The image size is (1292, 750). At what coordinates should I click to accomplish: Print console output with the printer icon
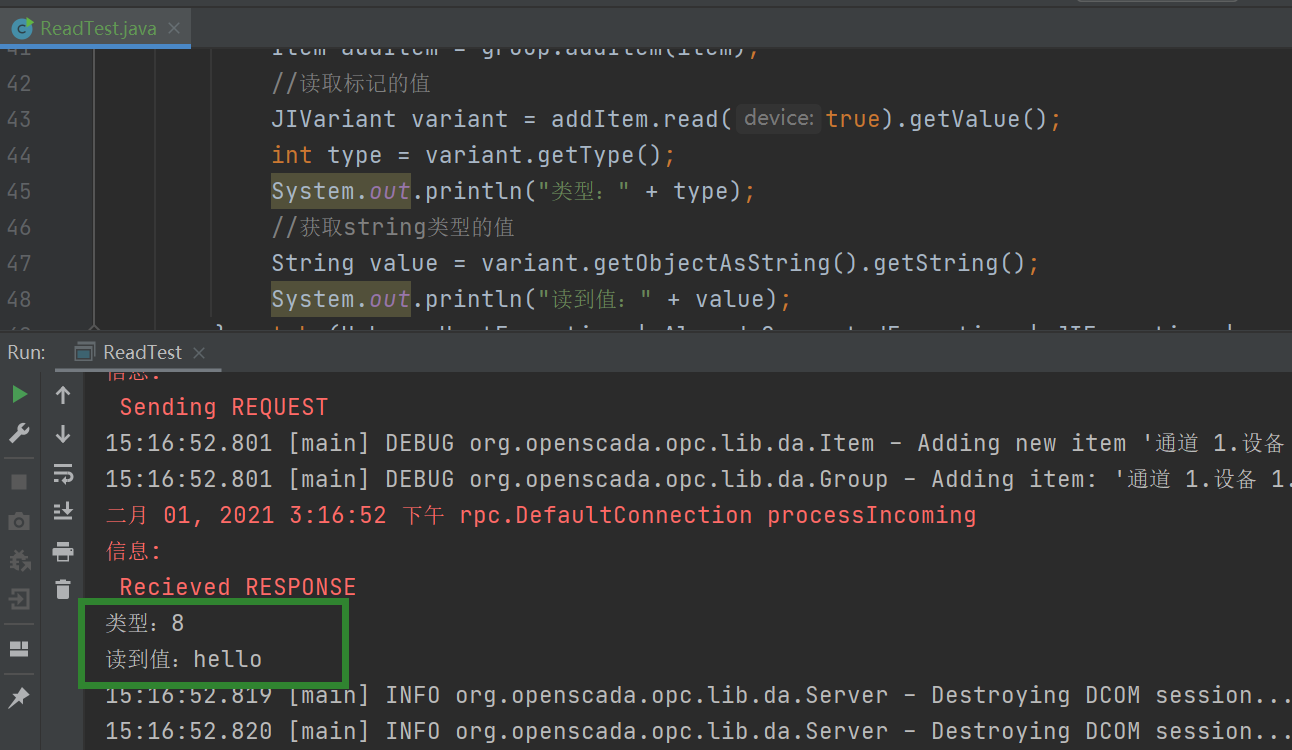coord(63,551)
